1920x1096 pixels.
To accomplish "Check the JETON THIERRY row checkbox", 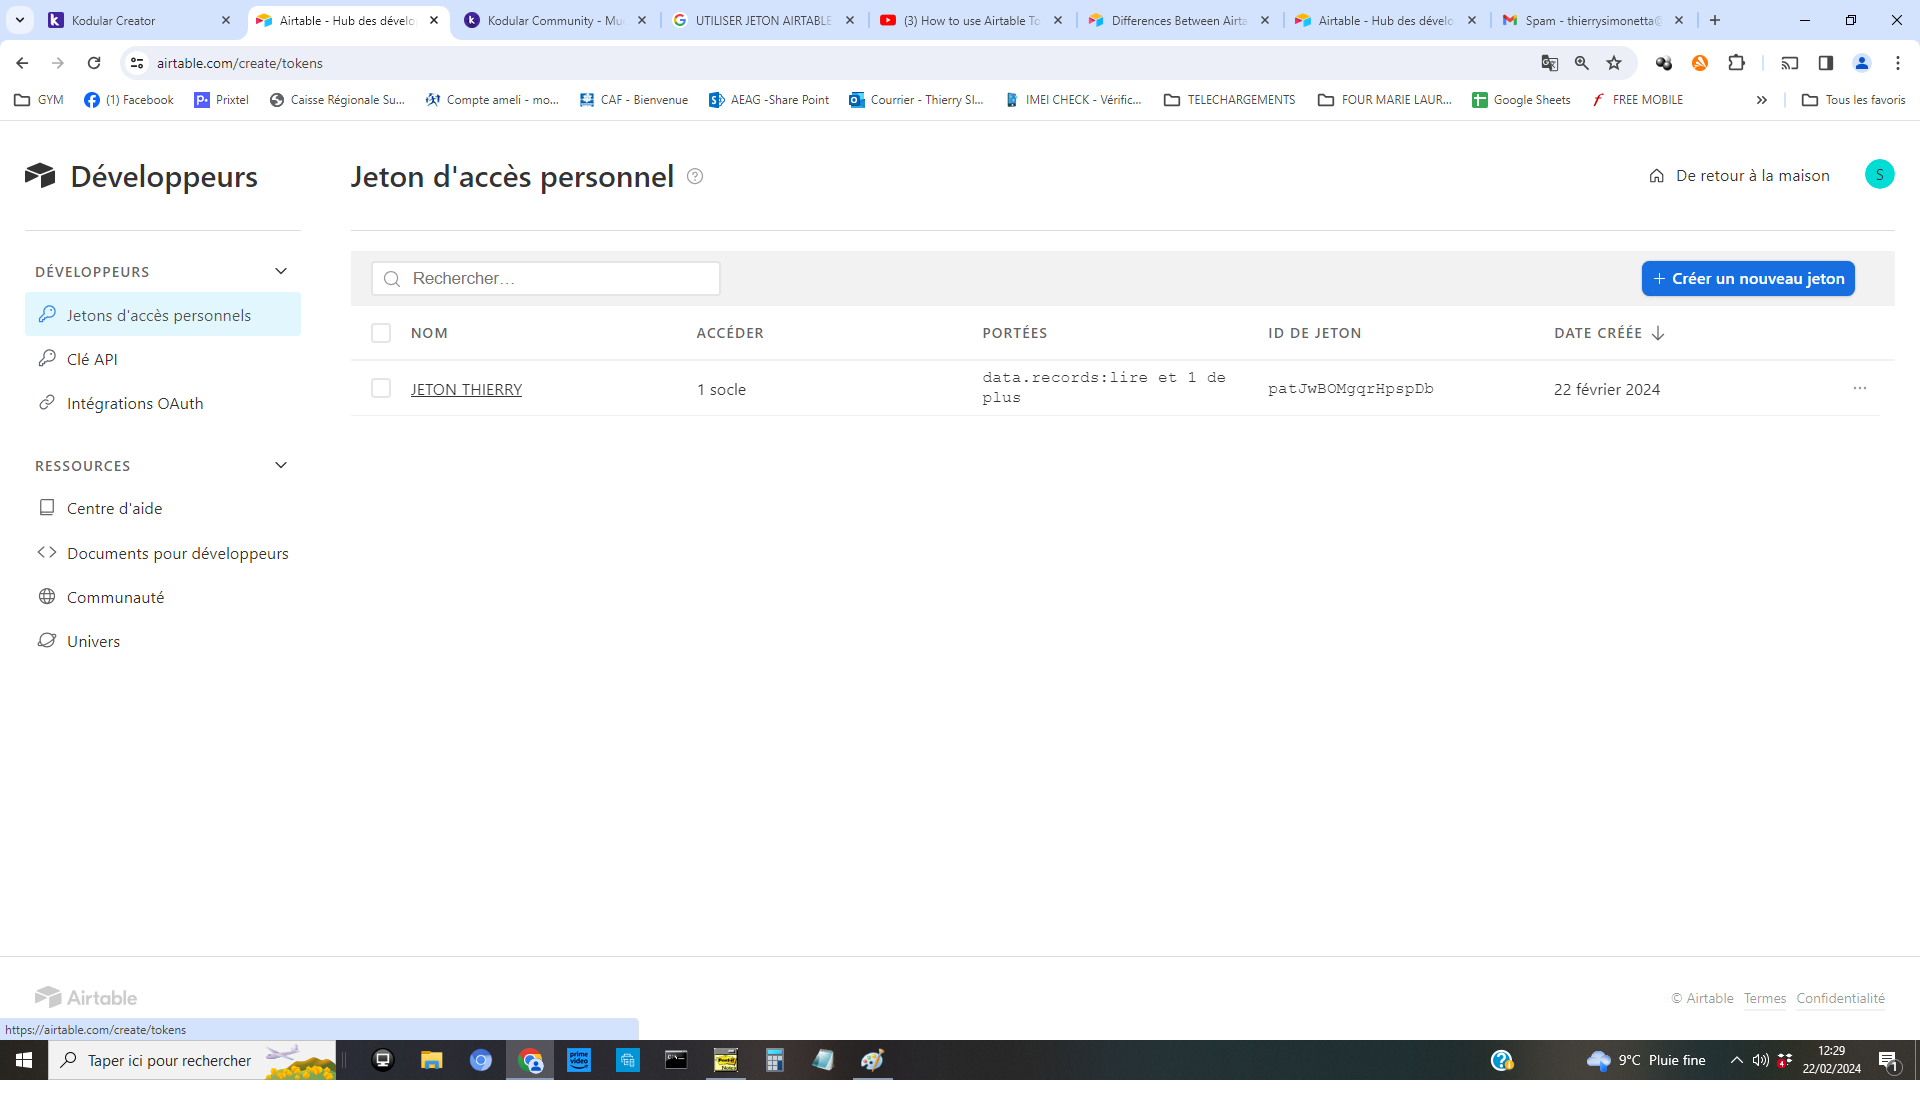I will click(381, 388).
